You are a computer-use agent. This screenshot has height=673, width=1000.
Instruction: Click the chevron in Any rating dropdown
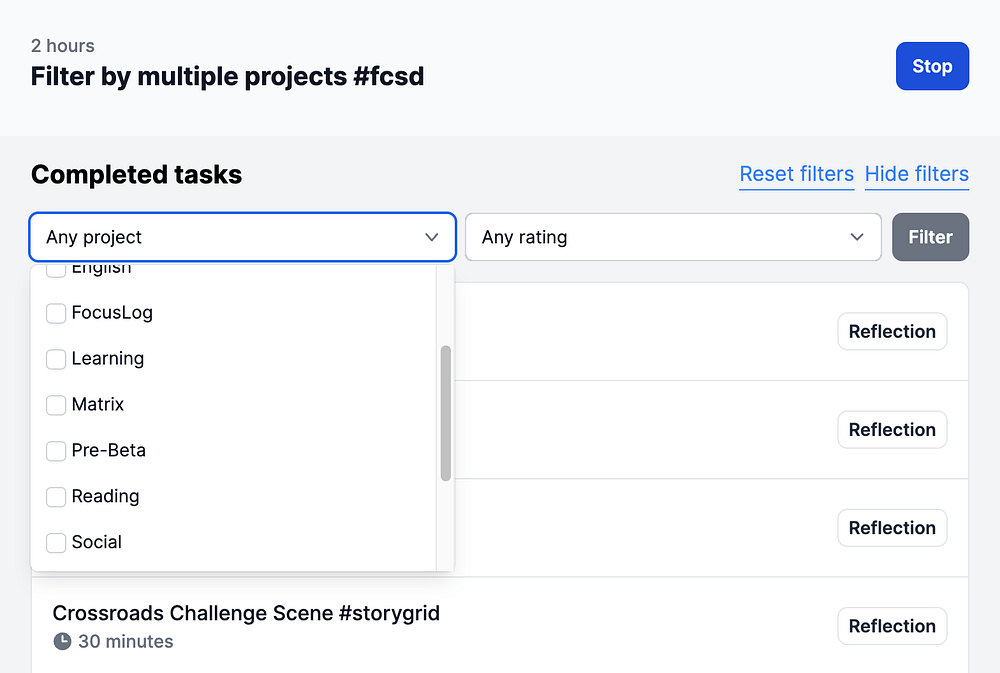[x=857, y=237]
